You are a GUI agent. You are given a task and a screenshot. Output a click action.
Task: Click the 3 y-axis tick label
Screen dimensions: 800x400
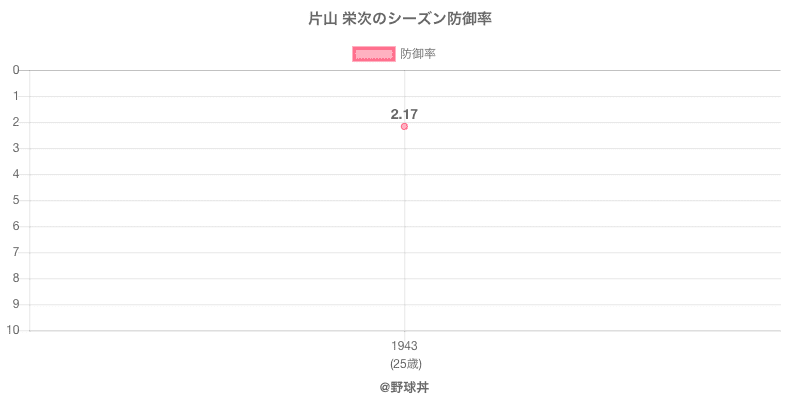coord(17,148)
